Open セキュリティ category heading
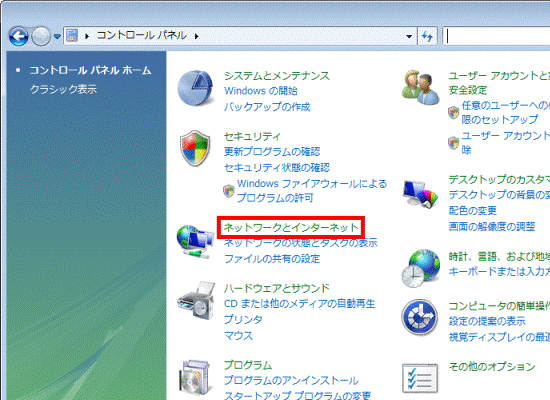Screen dimensions: 550x400 click(252, 136)
